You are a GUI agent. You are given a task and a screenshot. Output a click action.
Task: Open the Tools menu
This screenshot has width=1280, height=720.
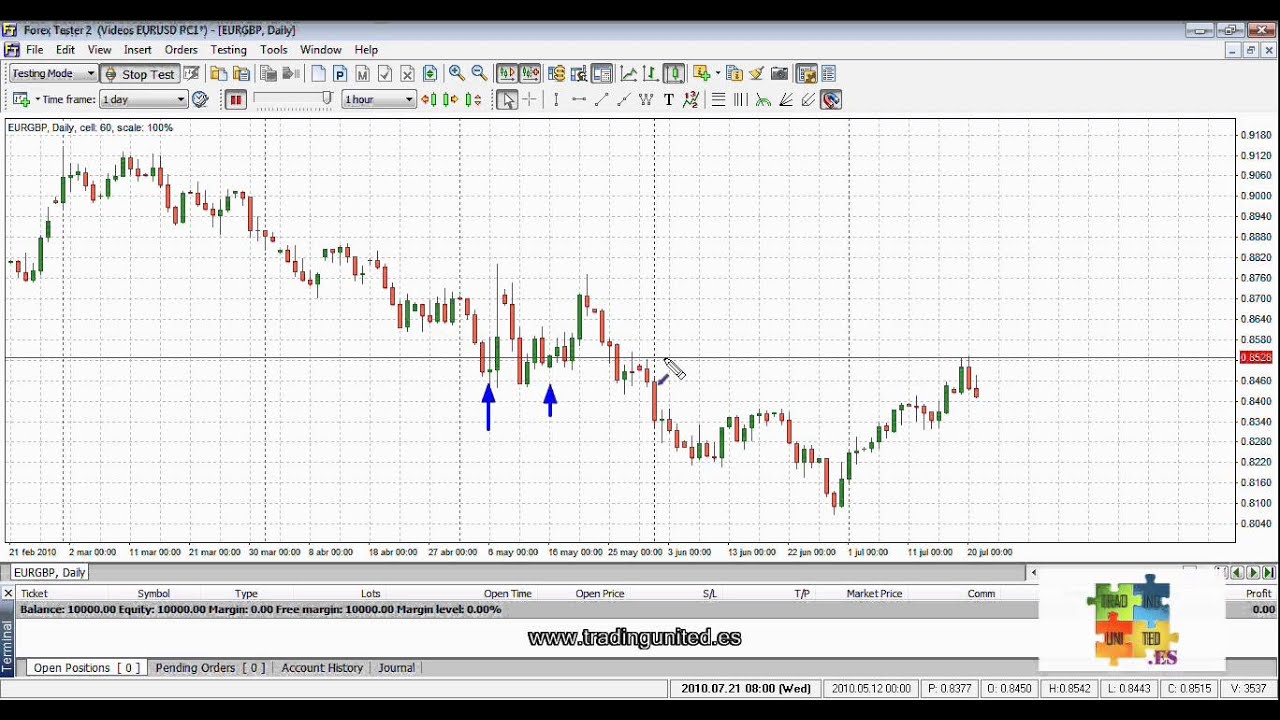[x=273, y=49]
